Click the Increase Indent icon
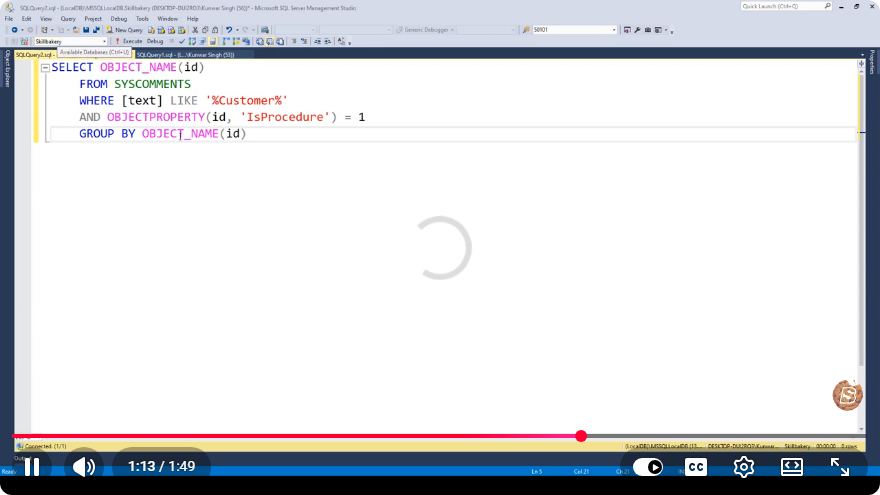The width and height of the screenshot is (880, 495). (328, 41)
